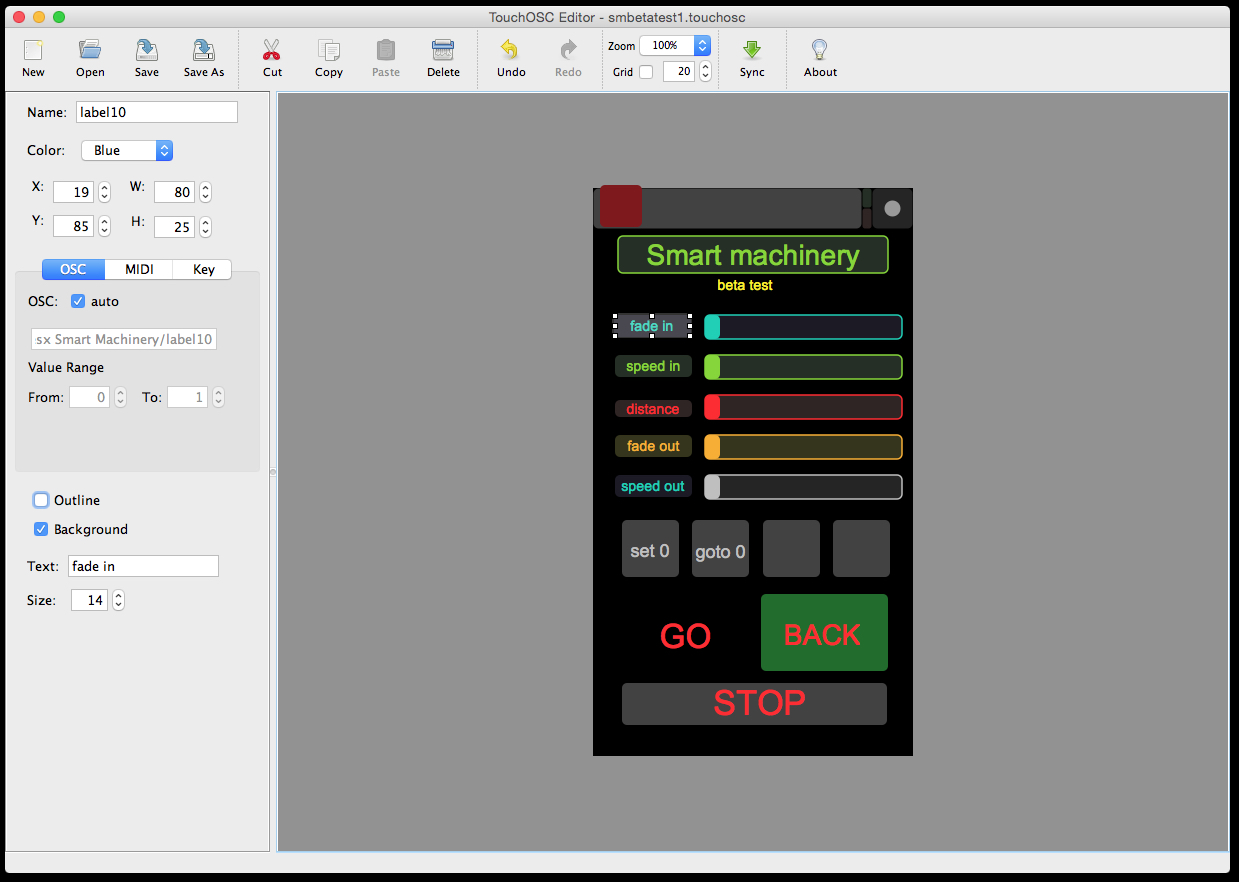The height and width of the screenshot is (882, 1239).
Task: Click the W width field showing 80
Action: [x=174, y=192]
